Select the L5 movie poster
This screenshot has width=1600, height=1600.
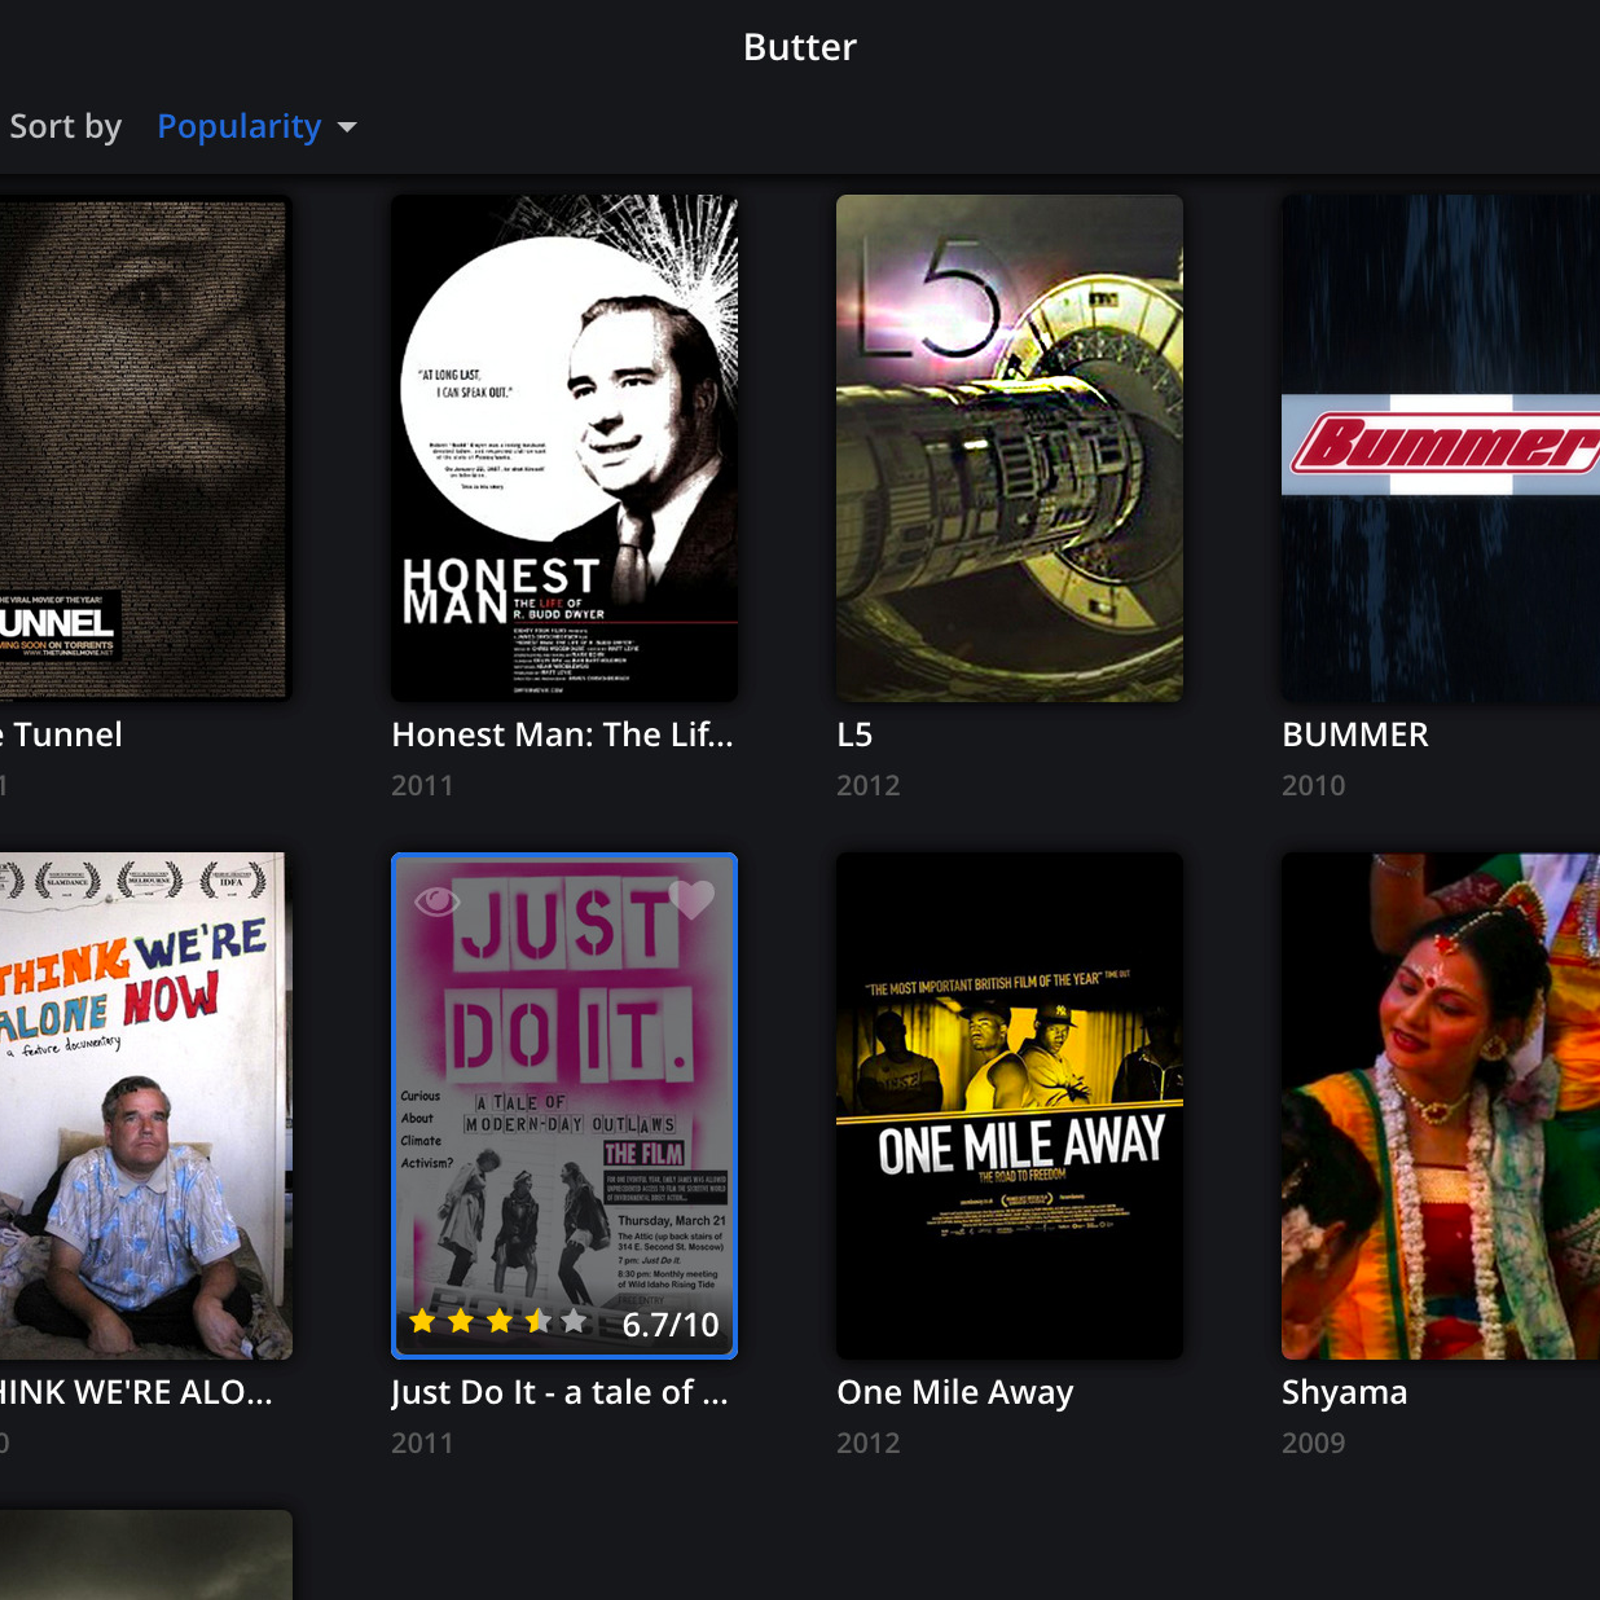click(x=1010, y=447)
